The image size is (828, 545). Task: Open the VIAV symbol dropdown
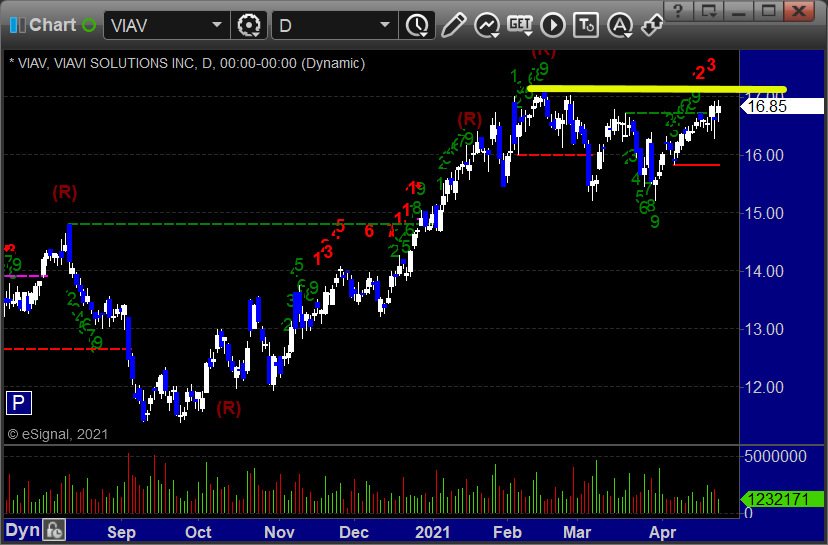tap(217, 25)
